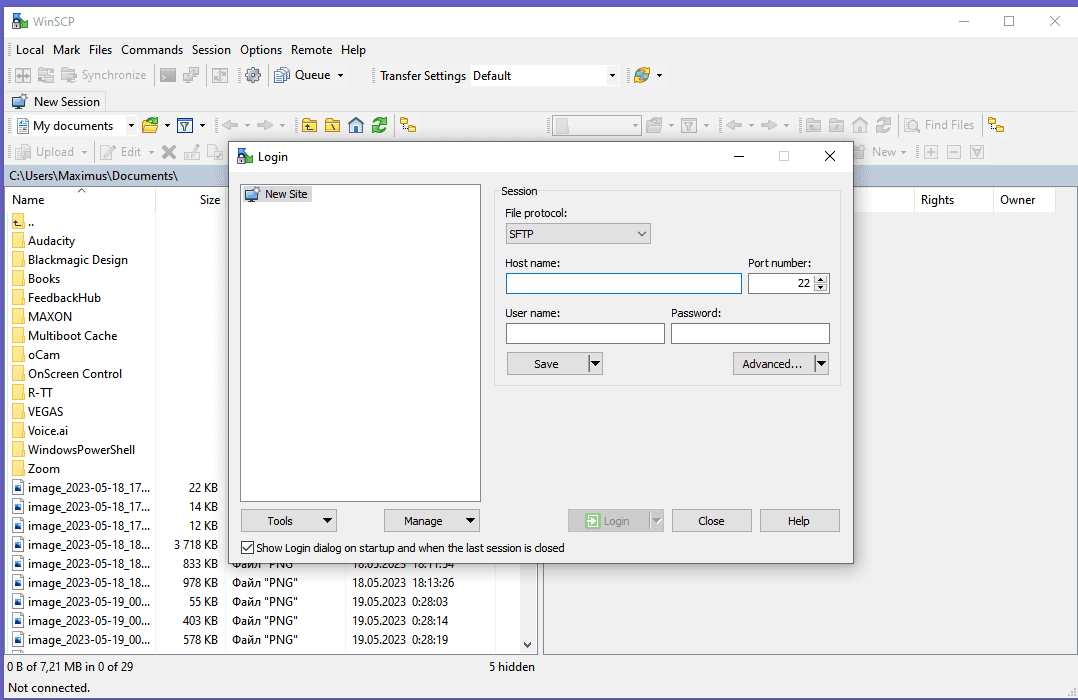1078x700 pixels.
Task: Click the Advanced... button
Action: [773, 363]
